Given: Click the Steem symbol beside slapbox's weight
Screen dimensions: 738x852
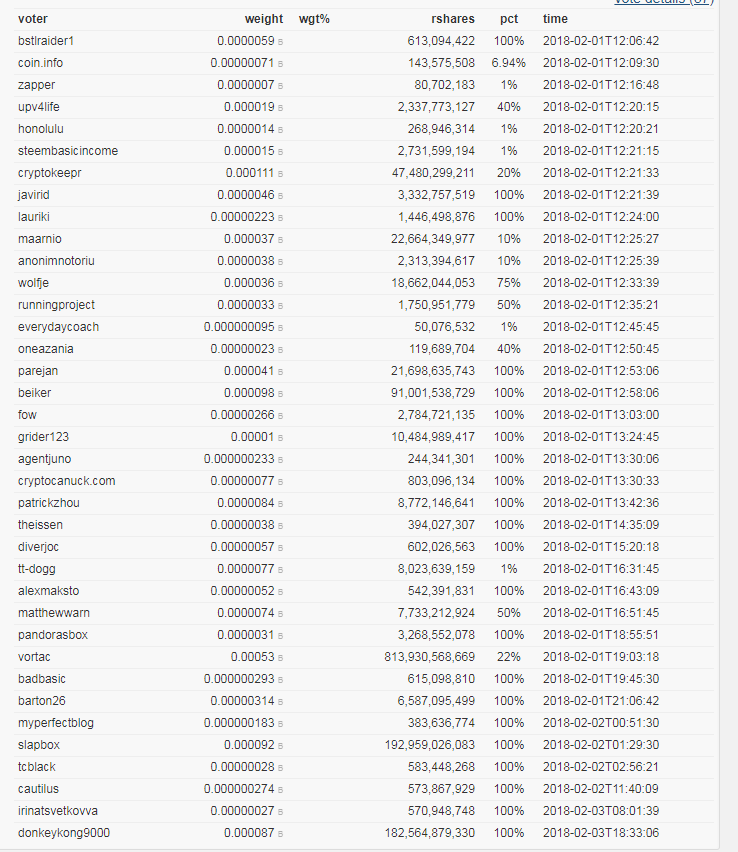Looking at the screenshot, I should point(279,746).
